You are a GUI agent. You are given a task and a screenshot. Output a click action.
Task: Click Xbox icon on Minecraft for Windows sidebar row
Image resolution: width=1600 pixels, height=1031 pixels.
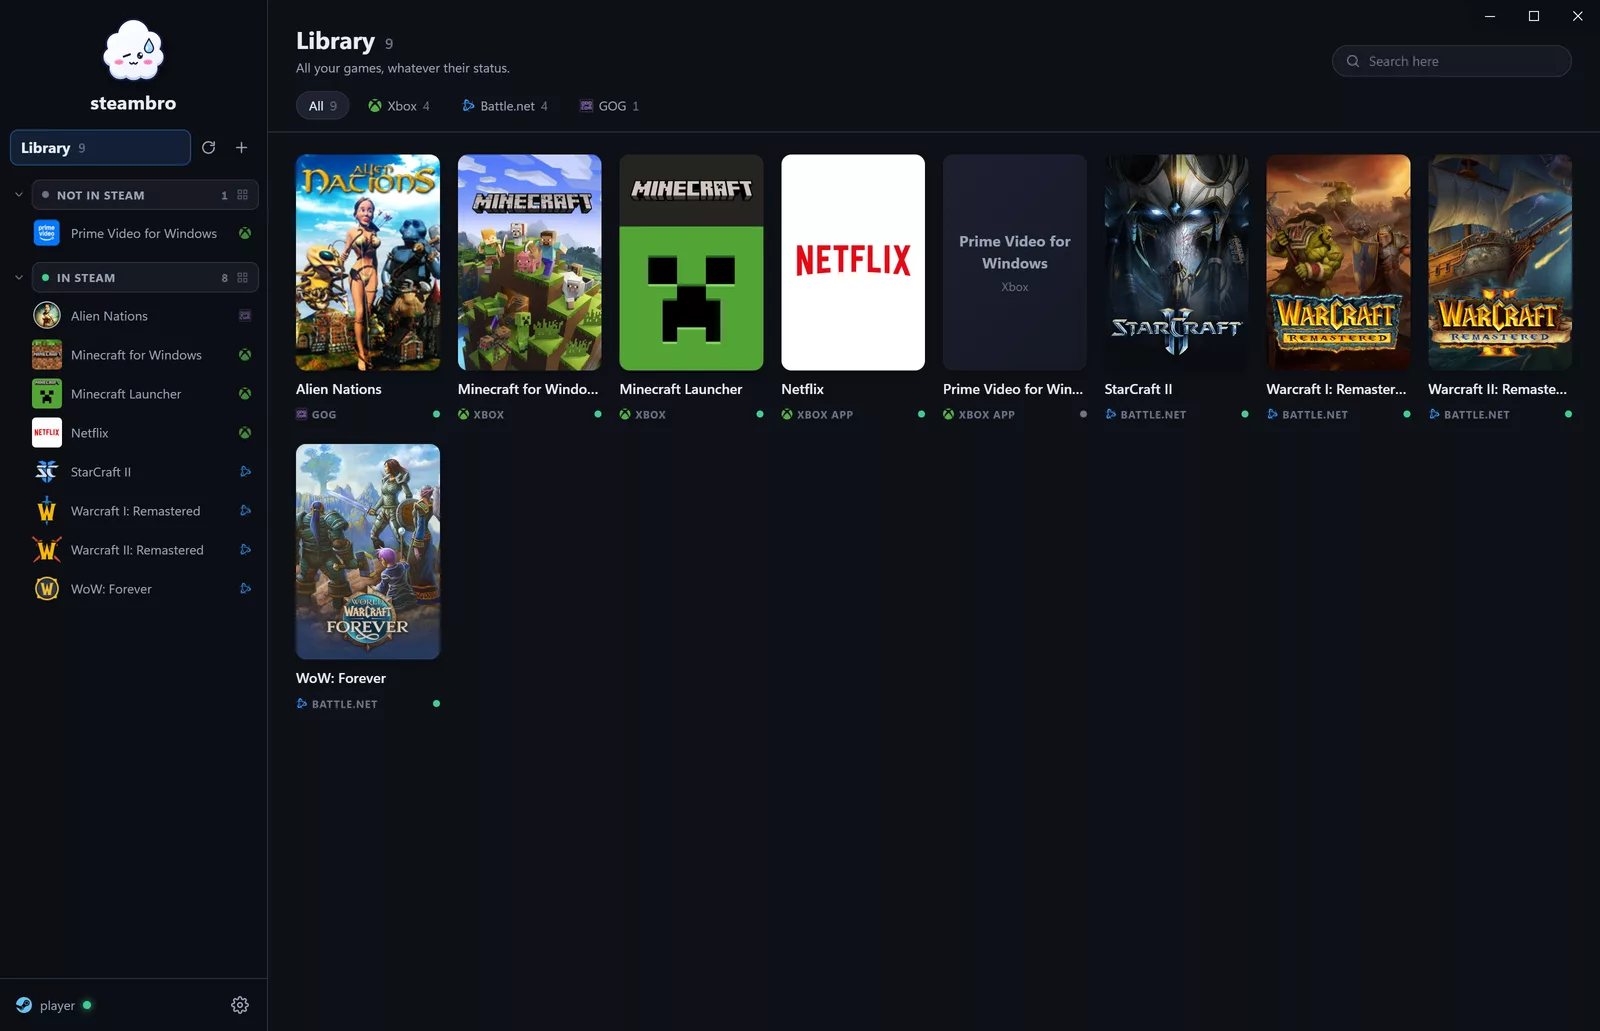point(245,355)
